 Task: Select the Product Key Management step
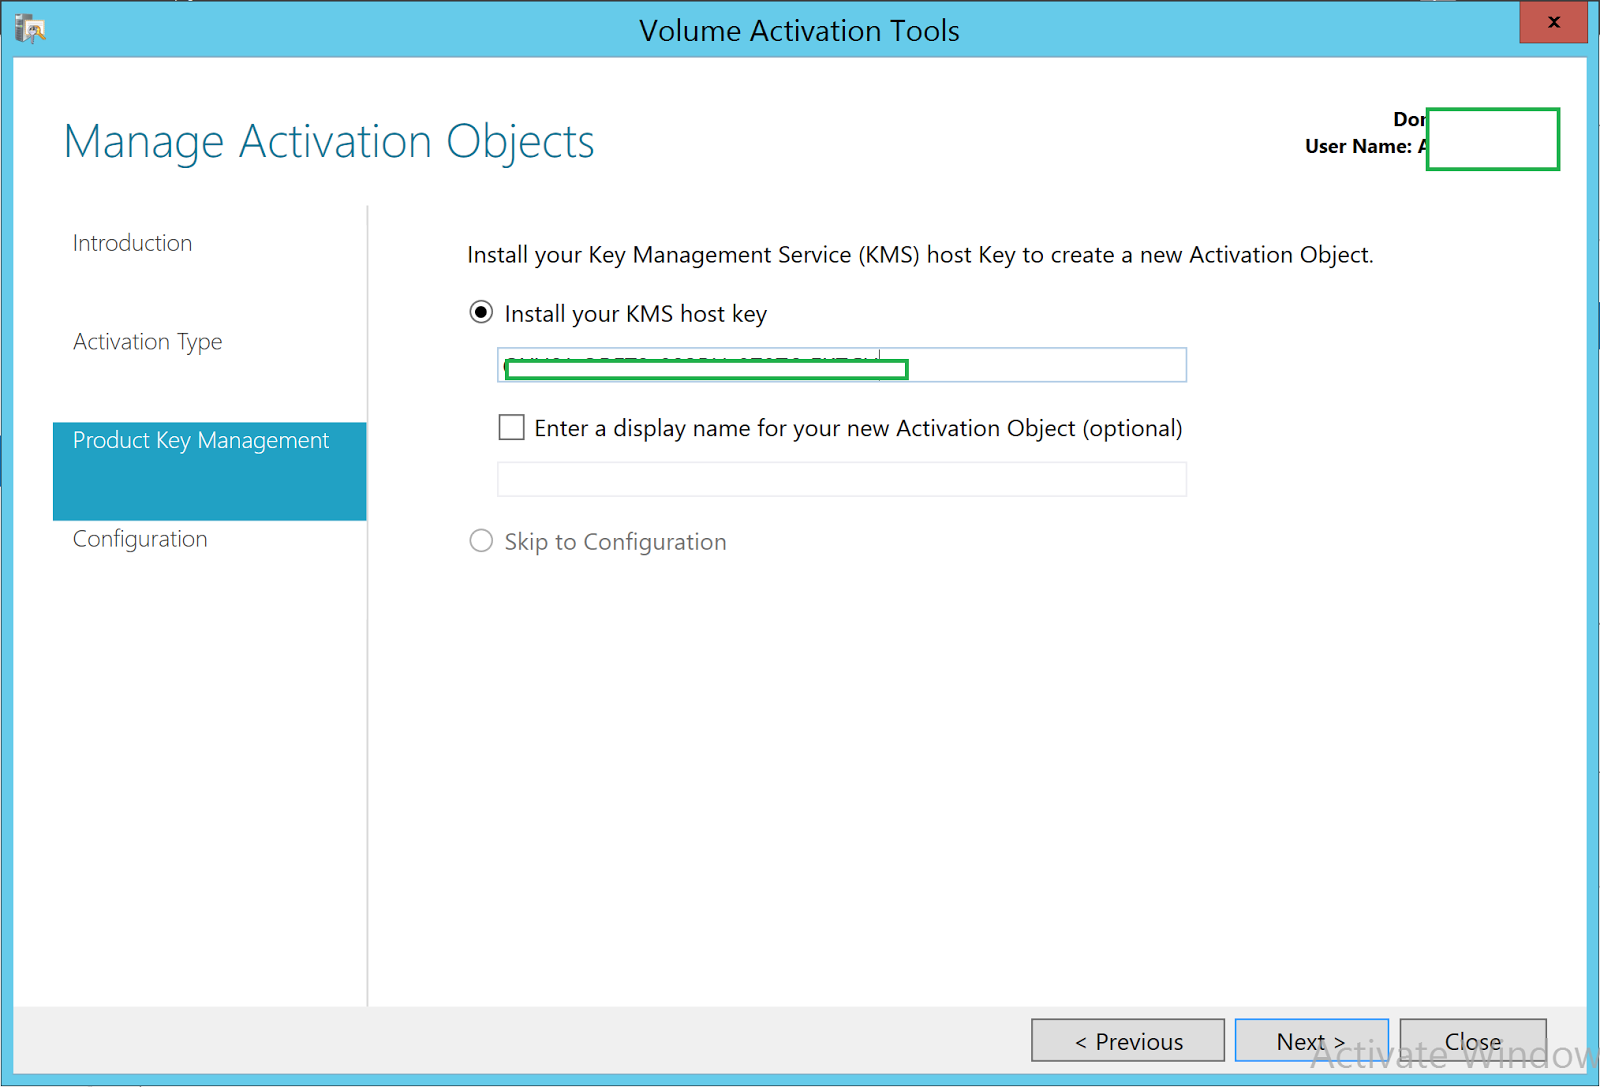tap(201, 440)
